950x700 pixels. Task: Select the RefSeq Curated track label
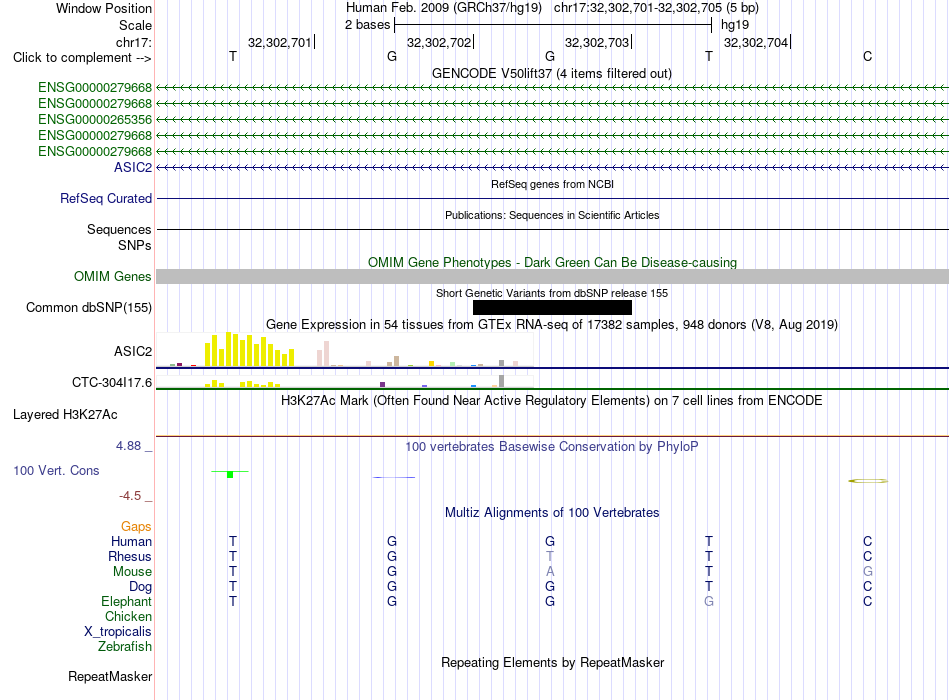coord(106,198)
